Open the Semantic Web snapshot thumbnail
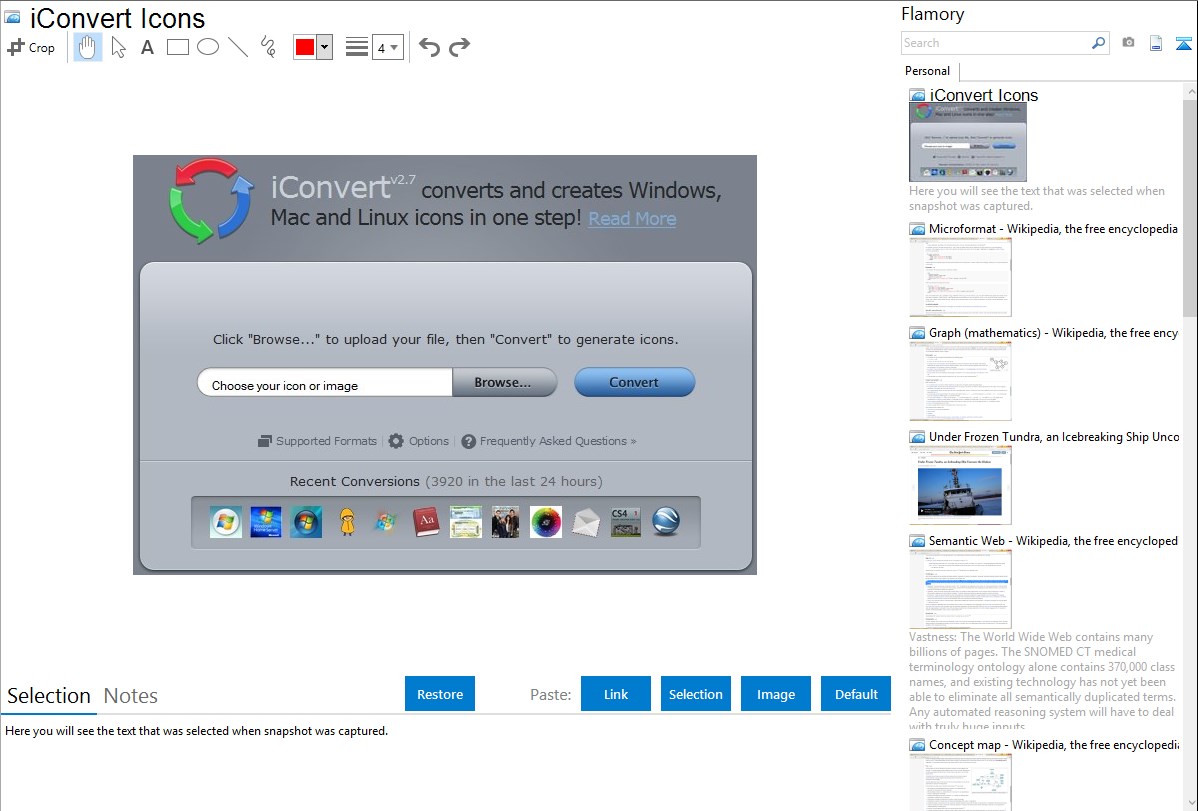The image size is (1198, 811). [960, 589]
